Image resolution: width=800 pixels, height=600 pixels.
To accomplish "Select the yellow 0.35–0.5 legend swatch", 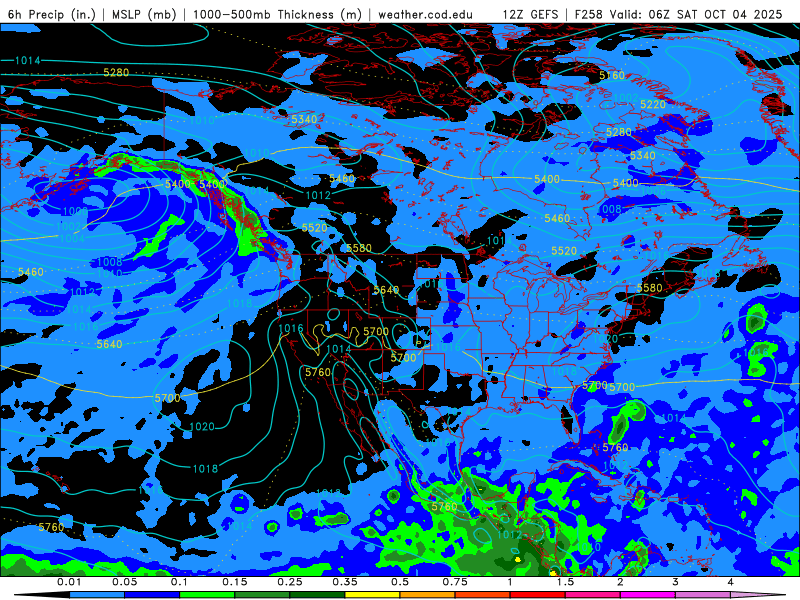I will click(372, 595).
